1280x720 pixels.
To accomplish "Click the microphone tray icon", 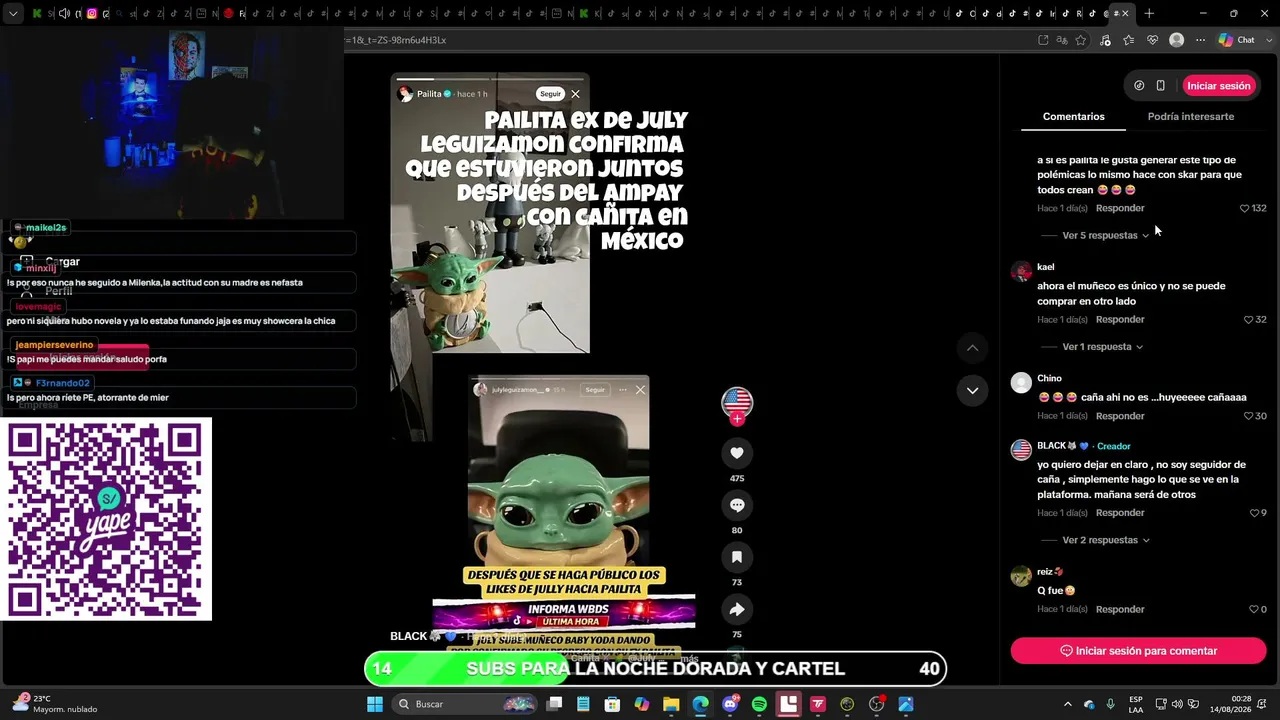I will [x=1110, y=704].
